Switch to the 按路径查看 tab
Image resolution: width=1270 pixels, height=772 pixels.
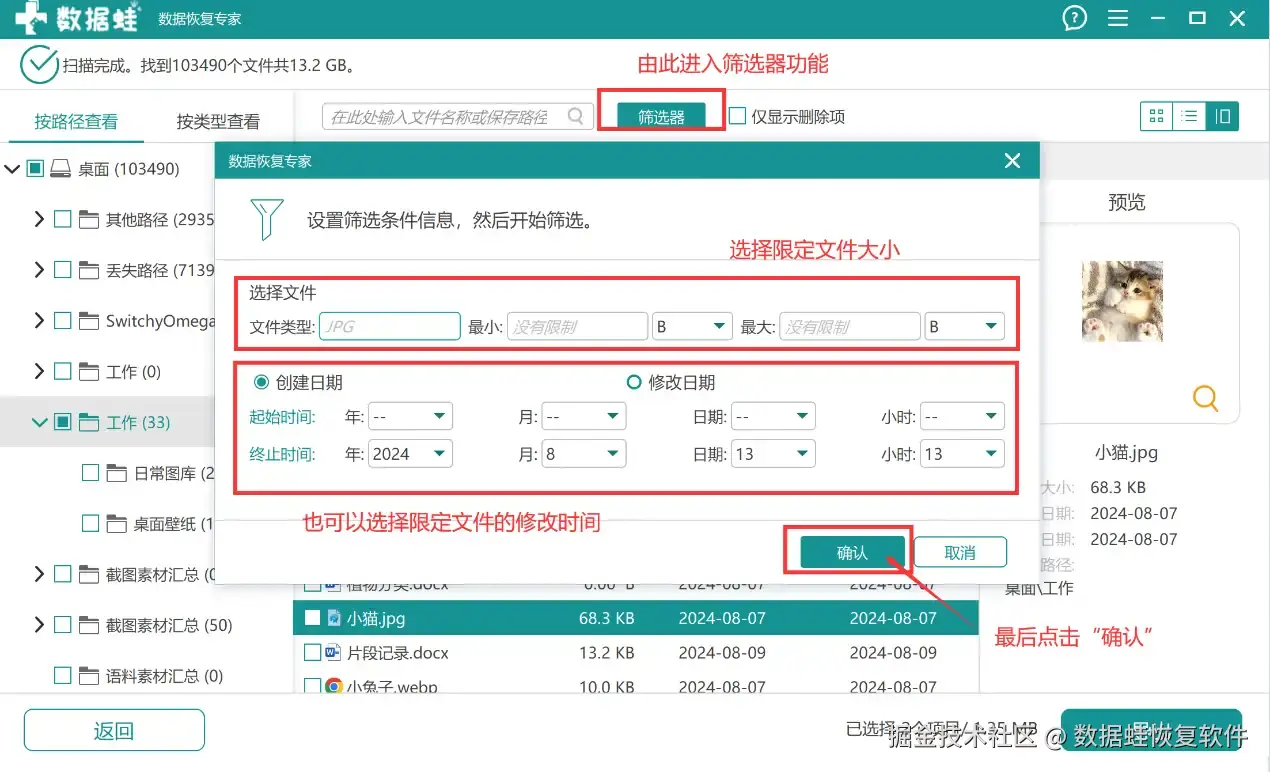tap(76, 122)
